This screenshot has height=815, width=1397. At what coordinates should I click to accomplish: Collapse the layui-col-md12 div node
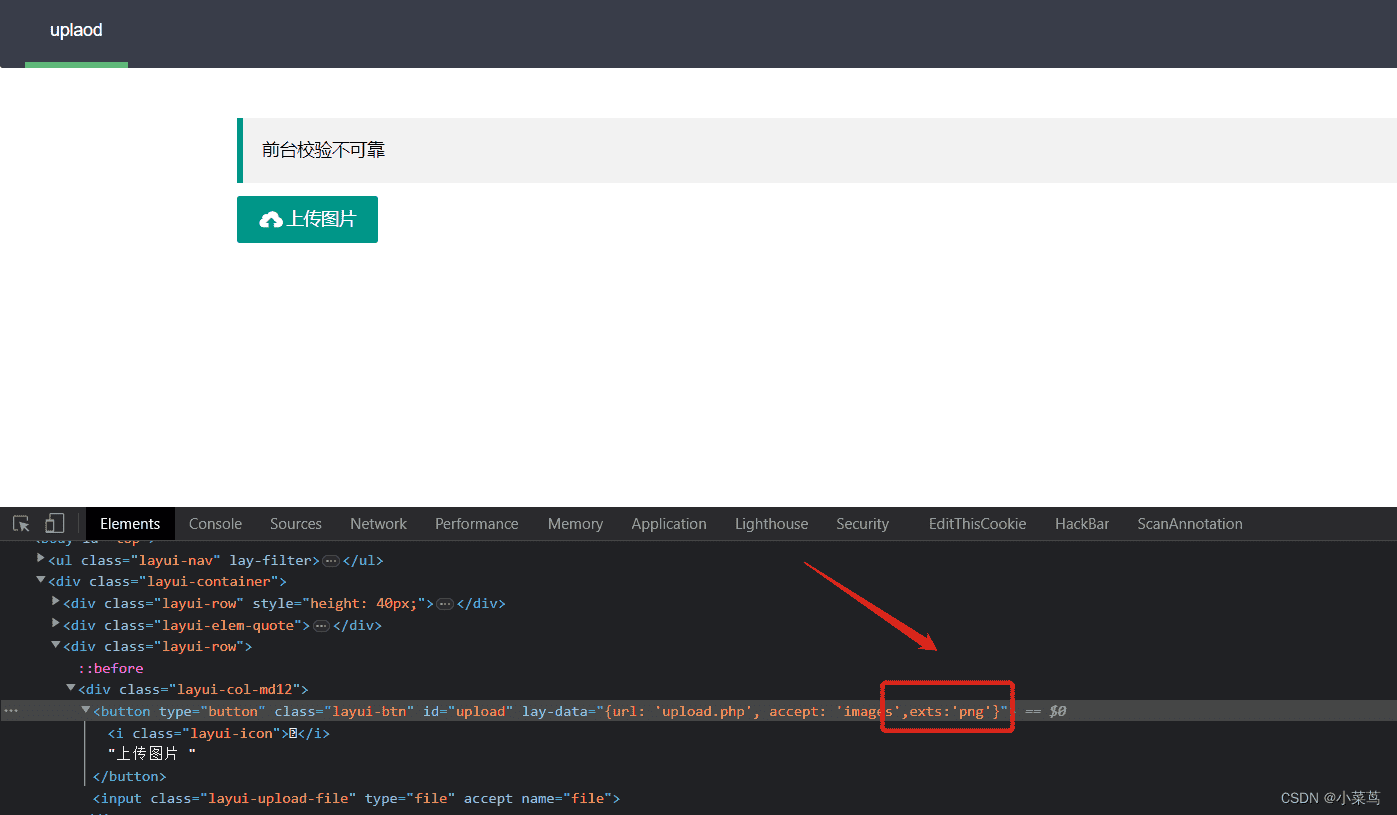[71, 688]
